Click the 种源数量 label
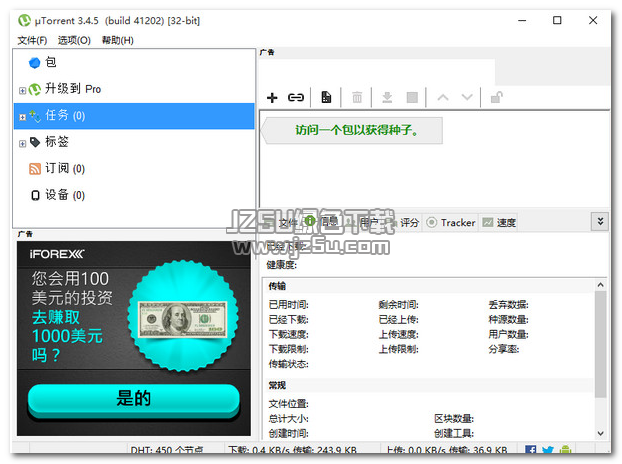 [508, 320]
